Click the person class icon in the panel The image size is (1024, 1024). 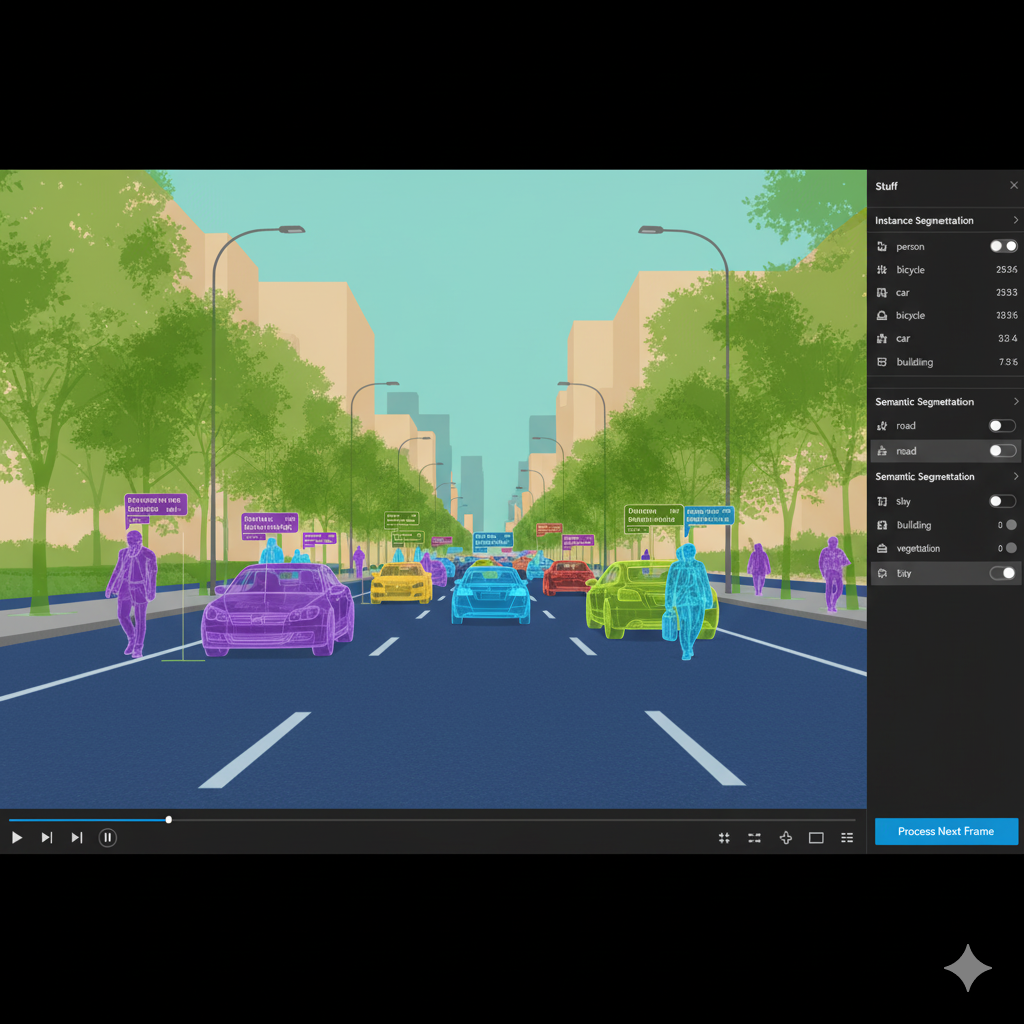(882, 246)
